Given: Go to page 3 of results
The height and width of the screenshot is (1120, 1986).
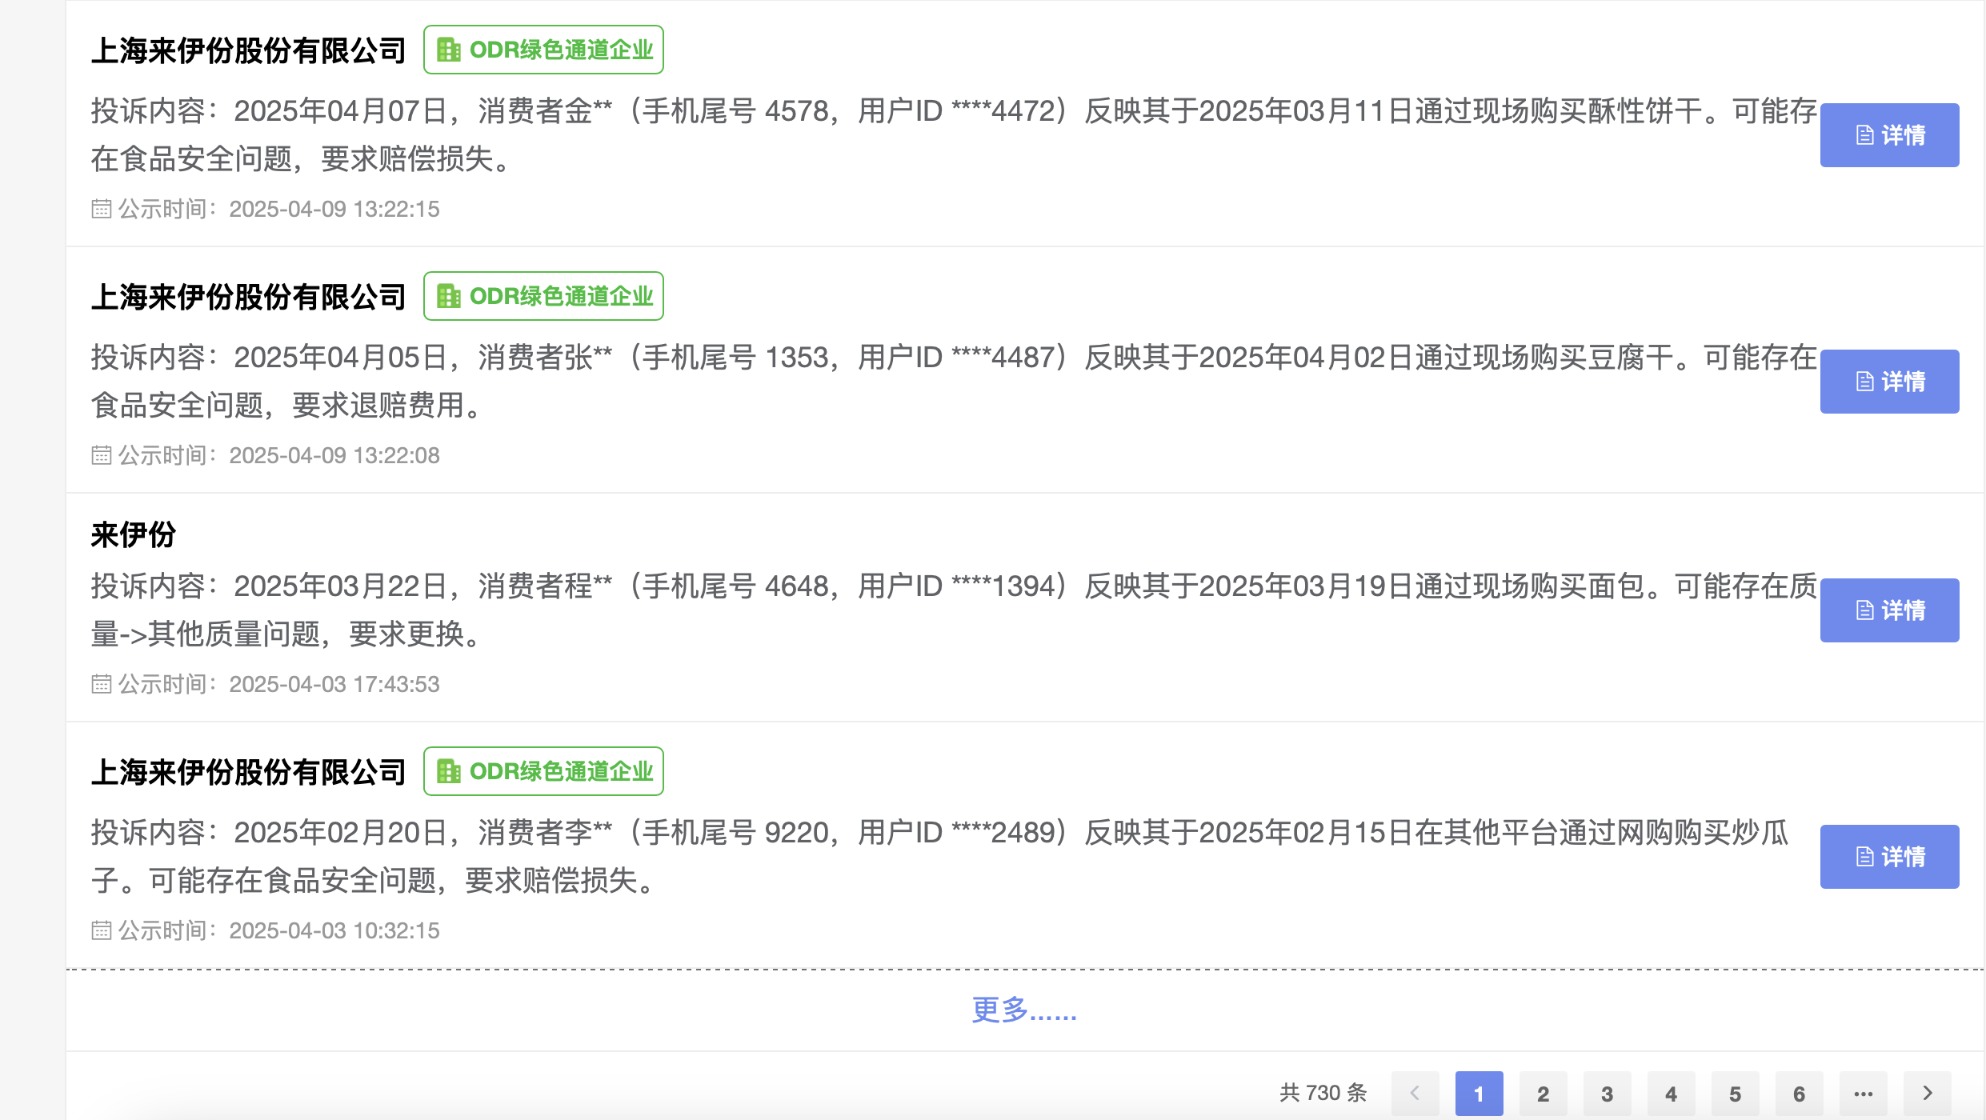Looking at the screenshot, I should pos(1607,1094).
